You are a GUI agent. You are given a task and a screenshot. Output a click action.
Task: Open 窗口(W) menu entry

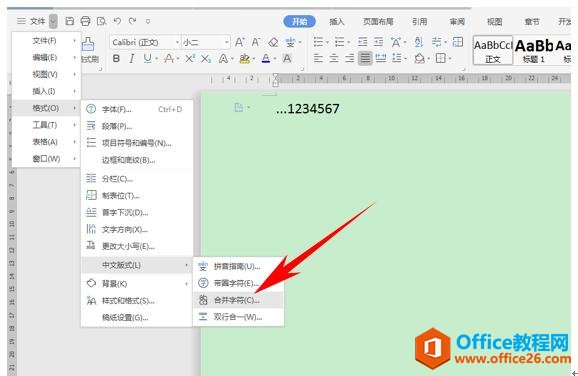[46, 159]
